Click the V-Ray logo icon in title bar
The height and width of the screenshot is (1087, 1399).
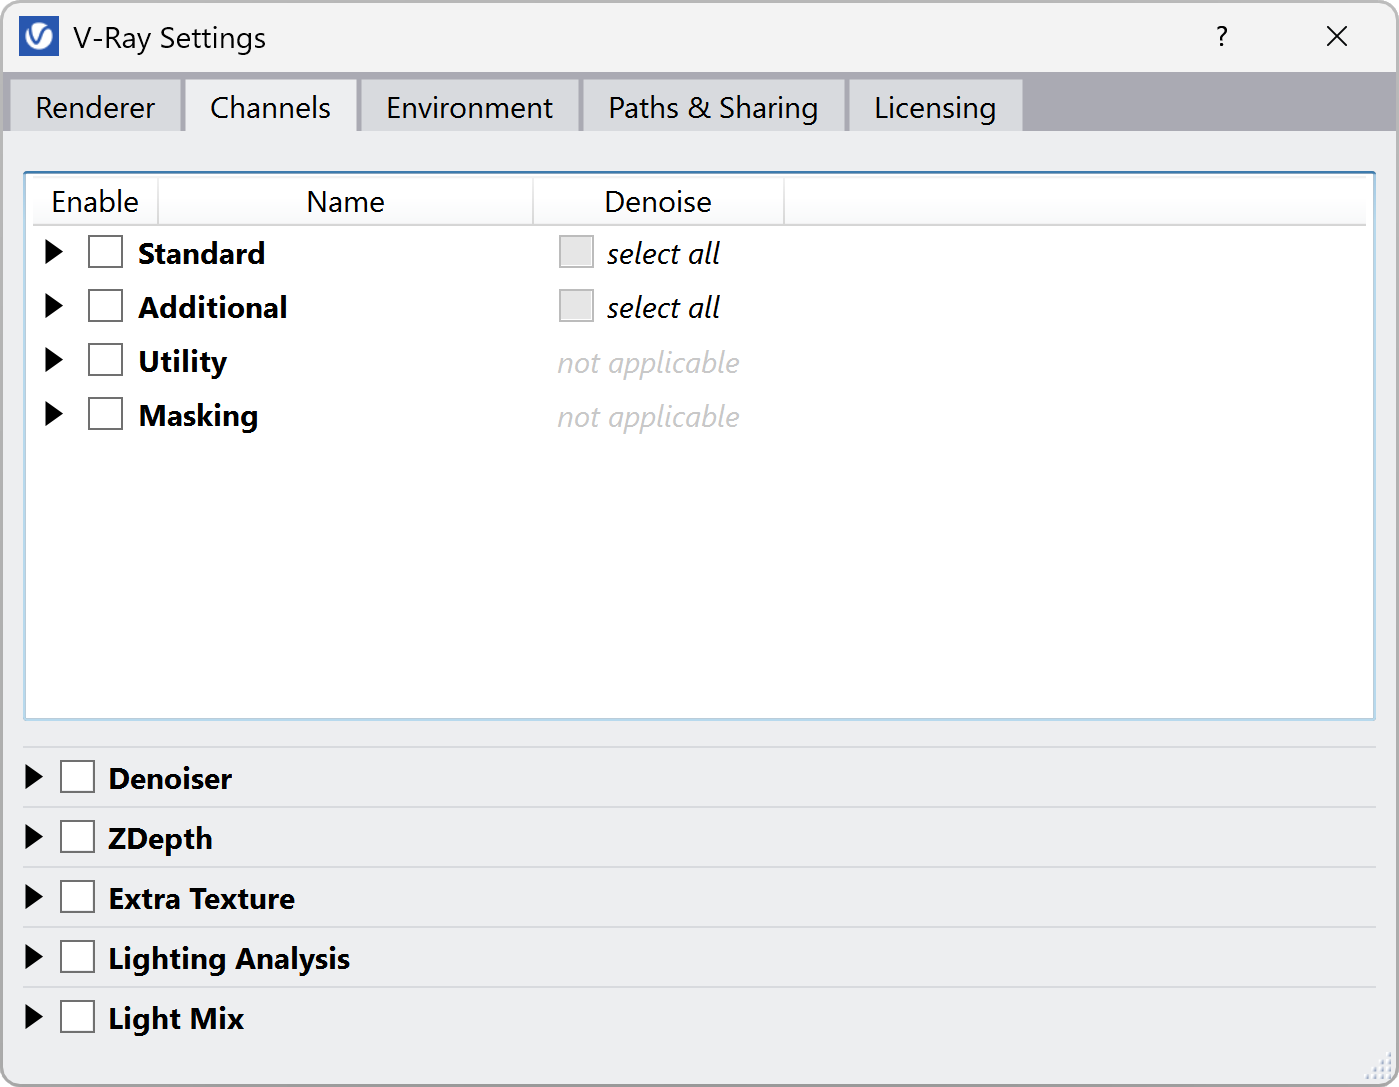pos(39,37)
